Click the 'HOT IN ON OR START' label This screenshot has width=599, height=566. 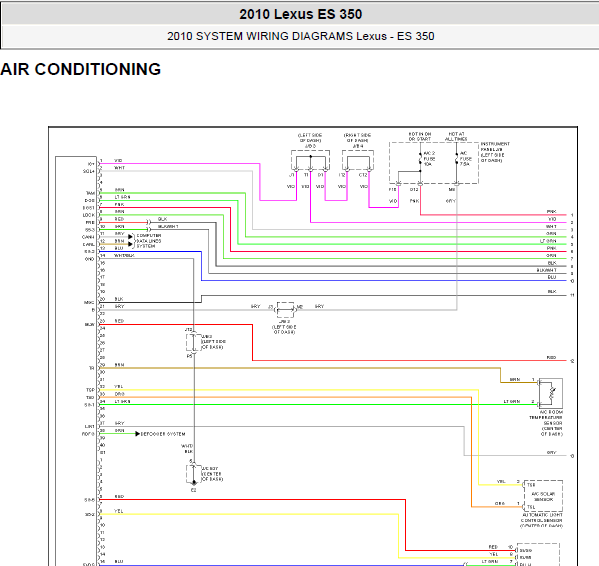pos(420,136)
